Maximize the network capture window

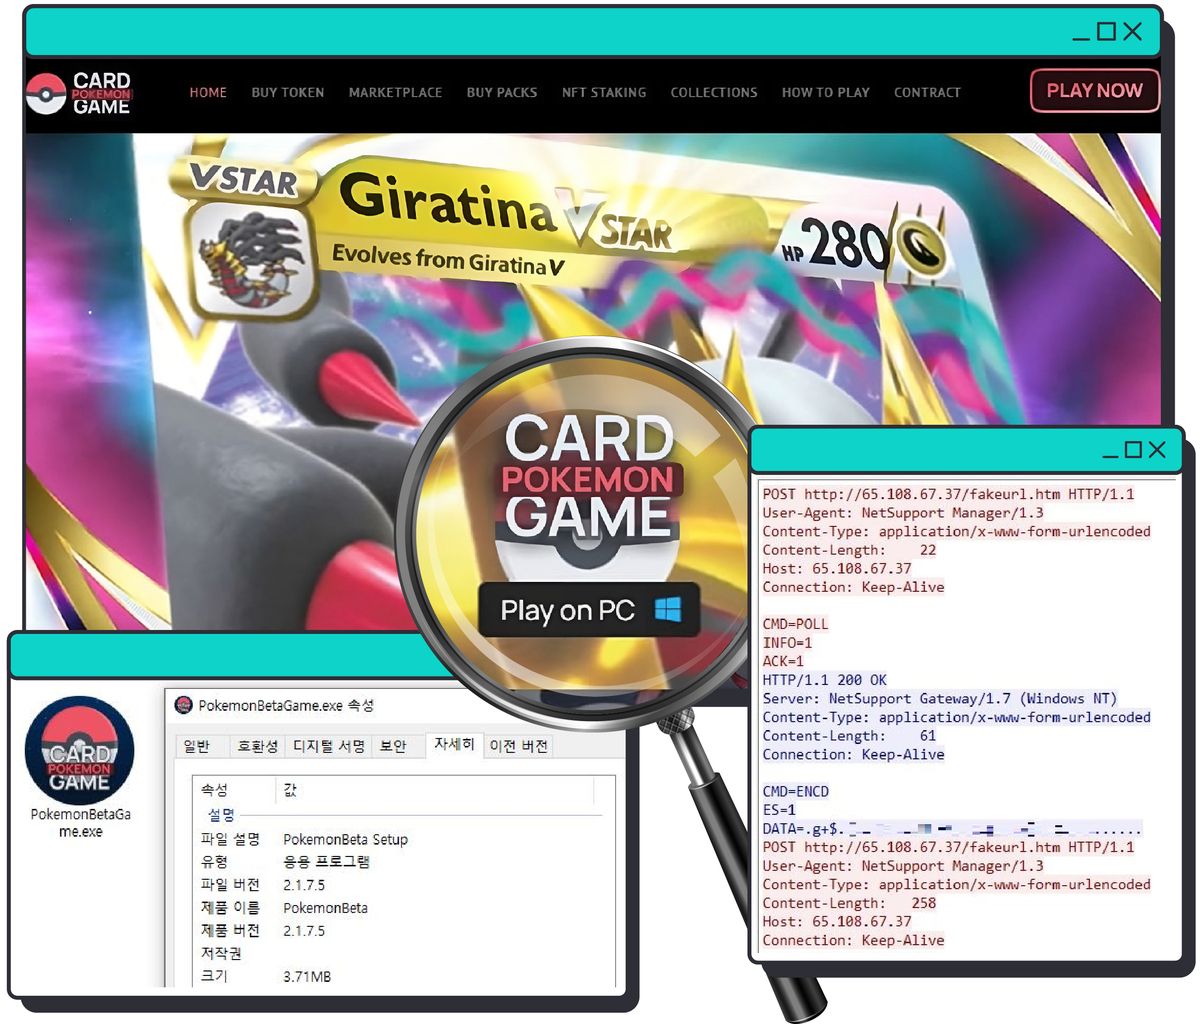pos(1133,450)
